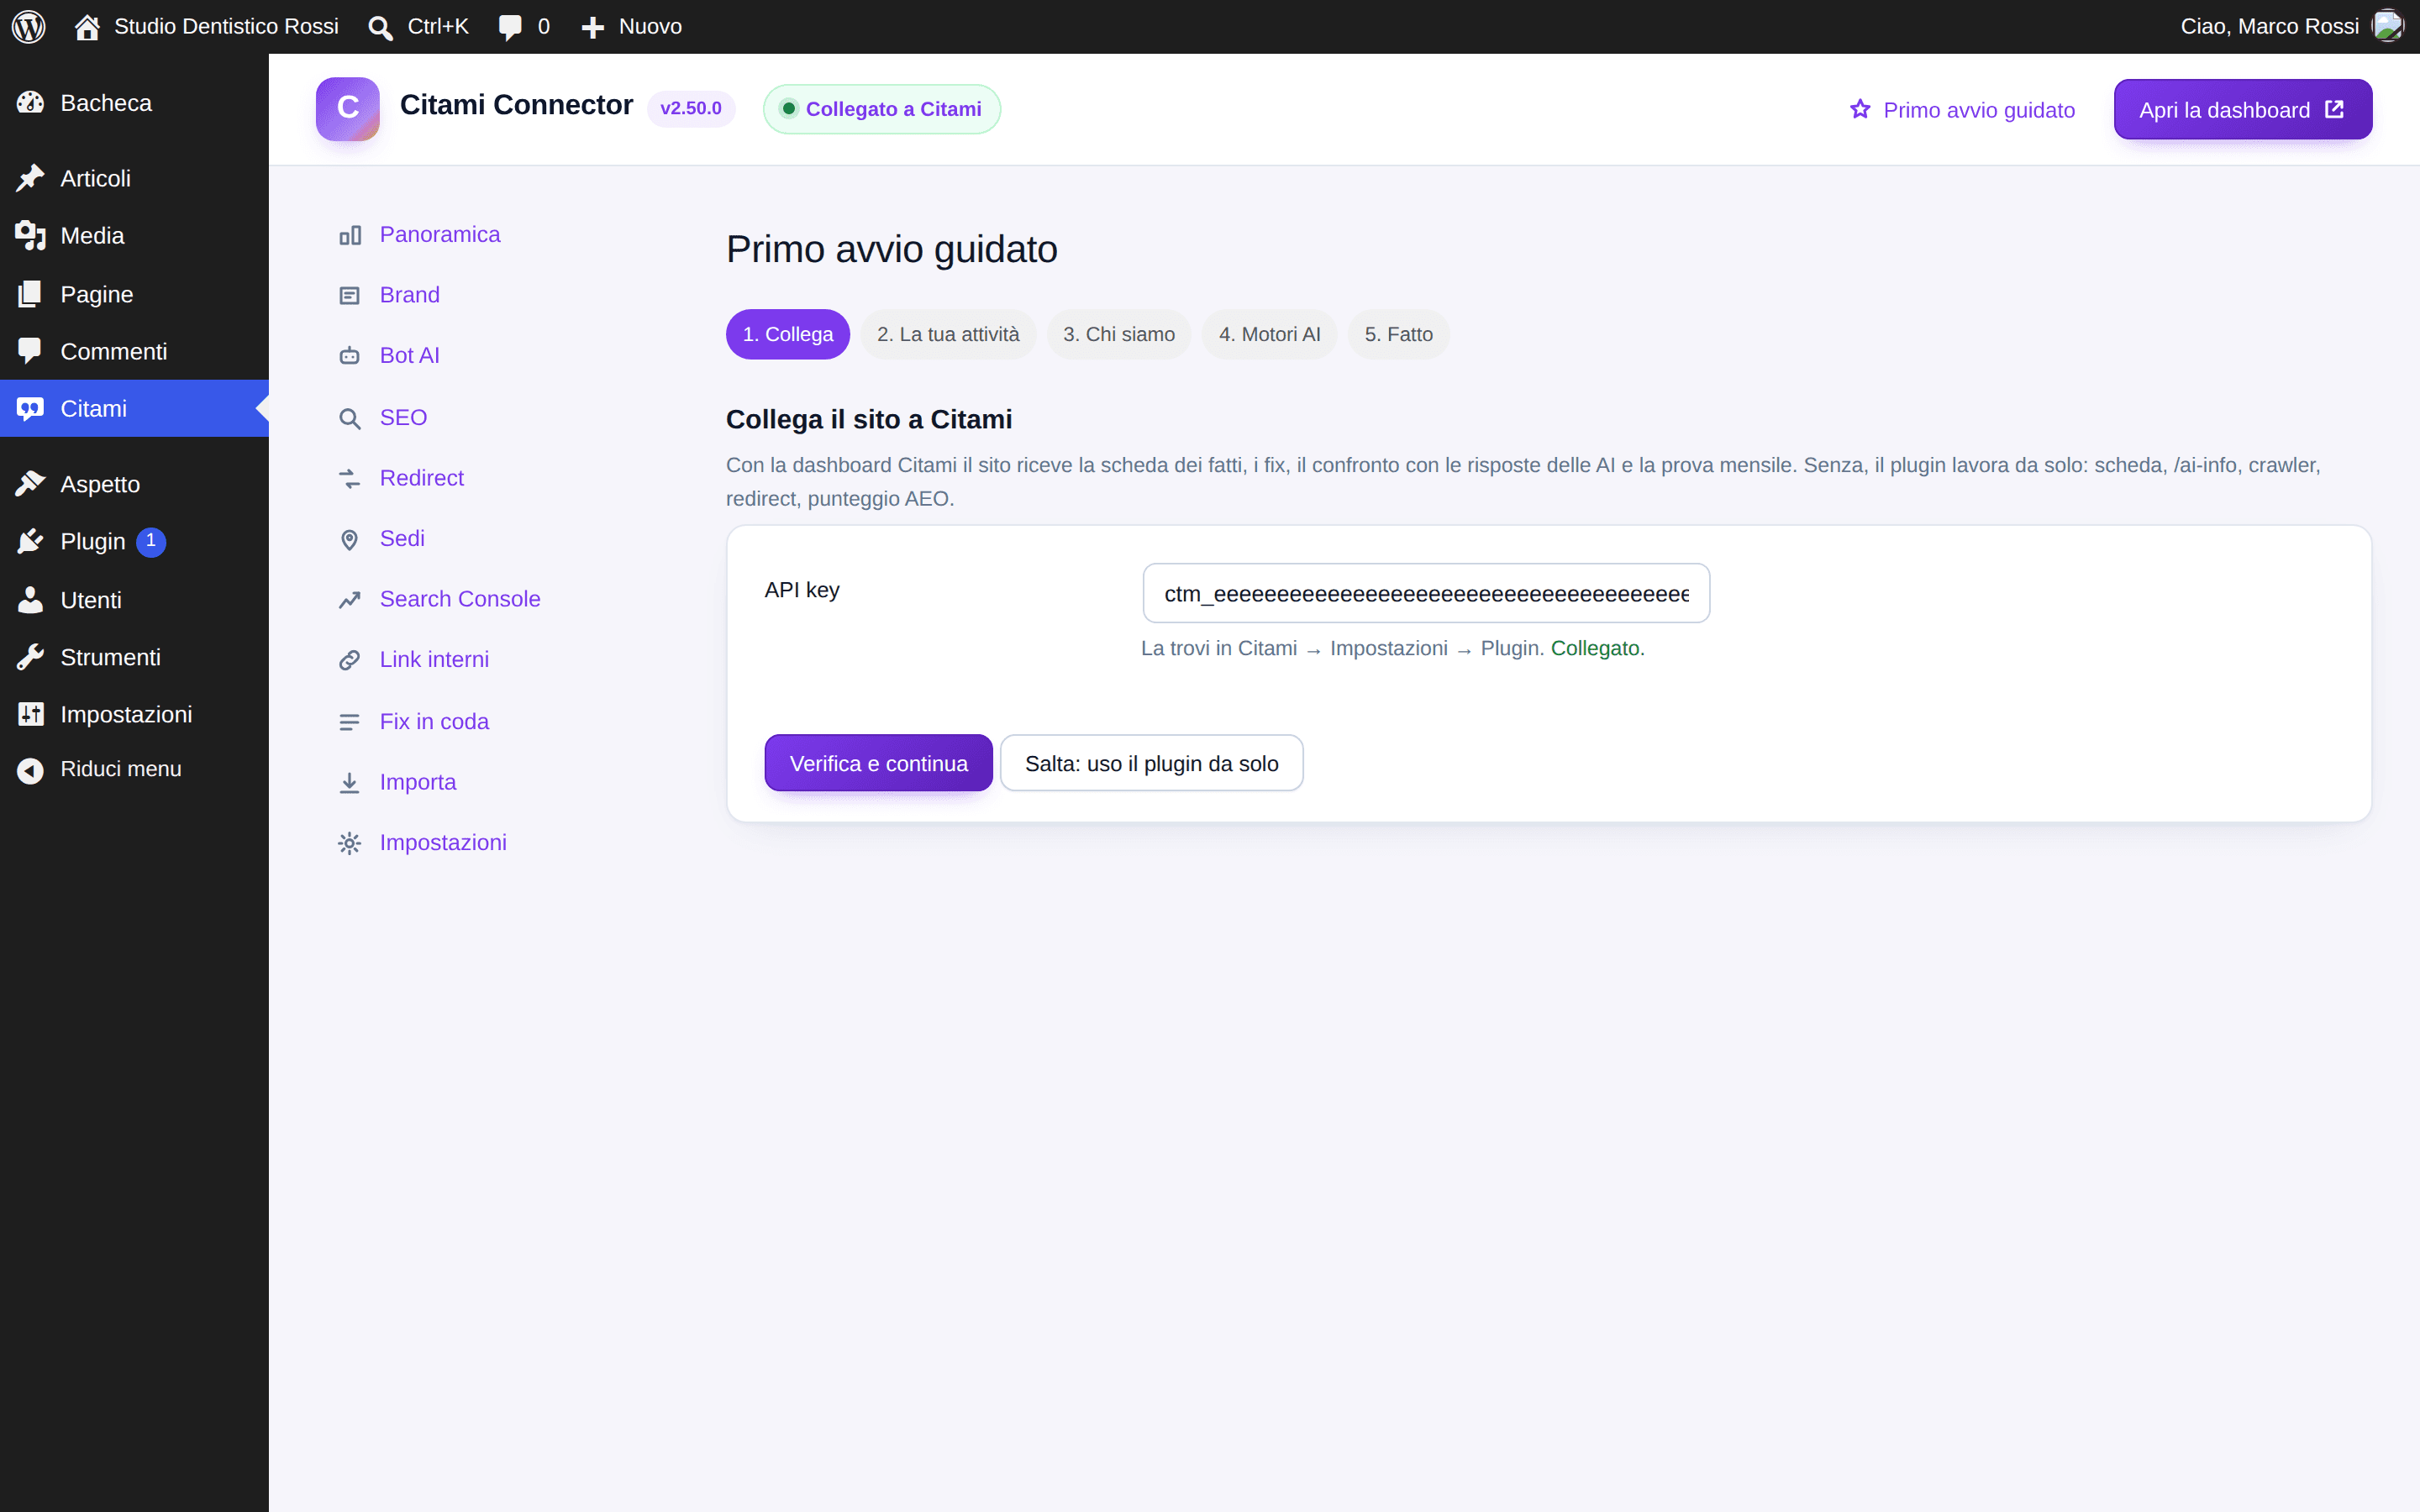
Task: Click the Collegato a Citami status badge
Action: [881, 109]
